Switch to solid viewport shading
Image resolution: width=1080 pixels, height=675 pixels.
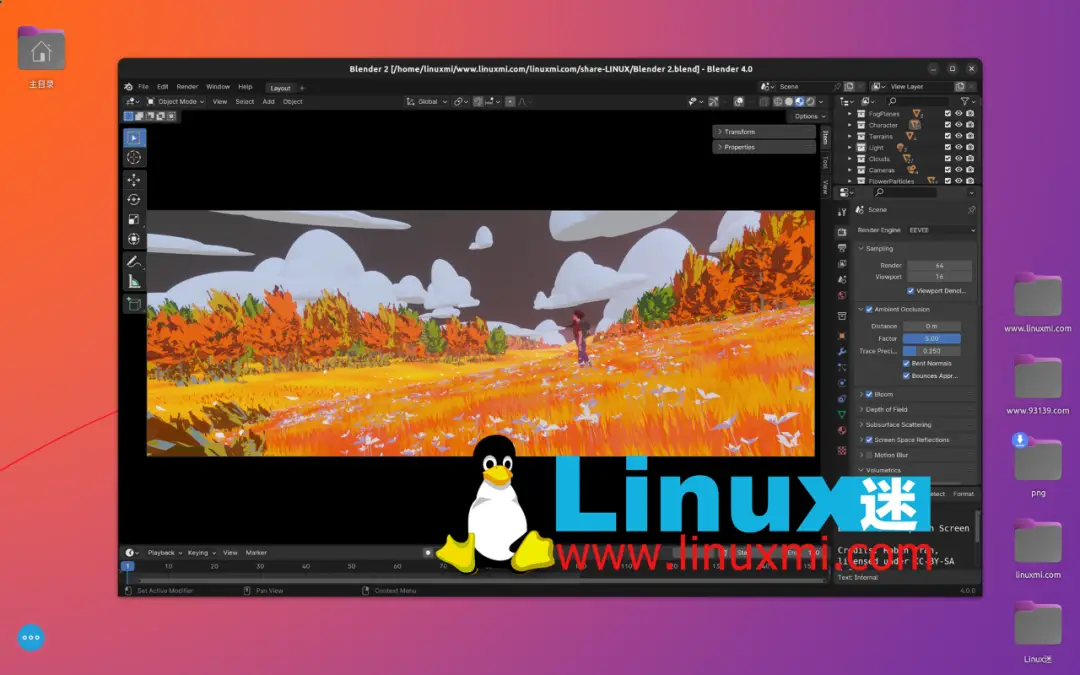tap(789, 101)
